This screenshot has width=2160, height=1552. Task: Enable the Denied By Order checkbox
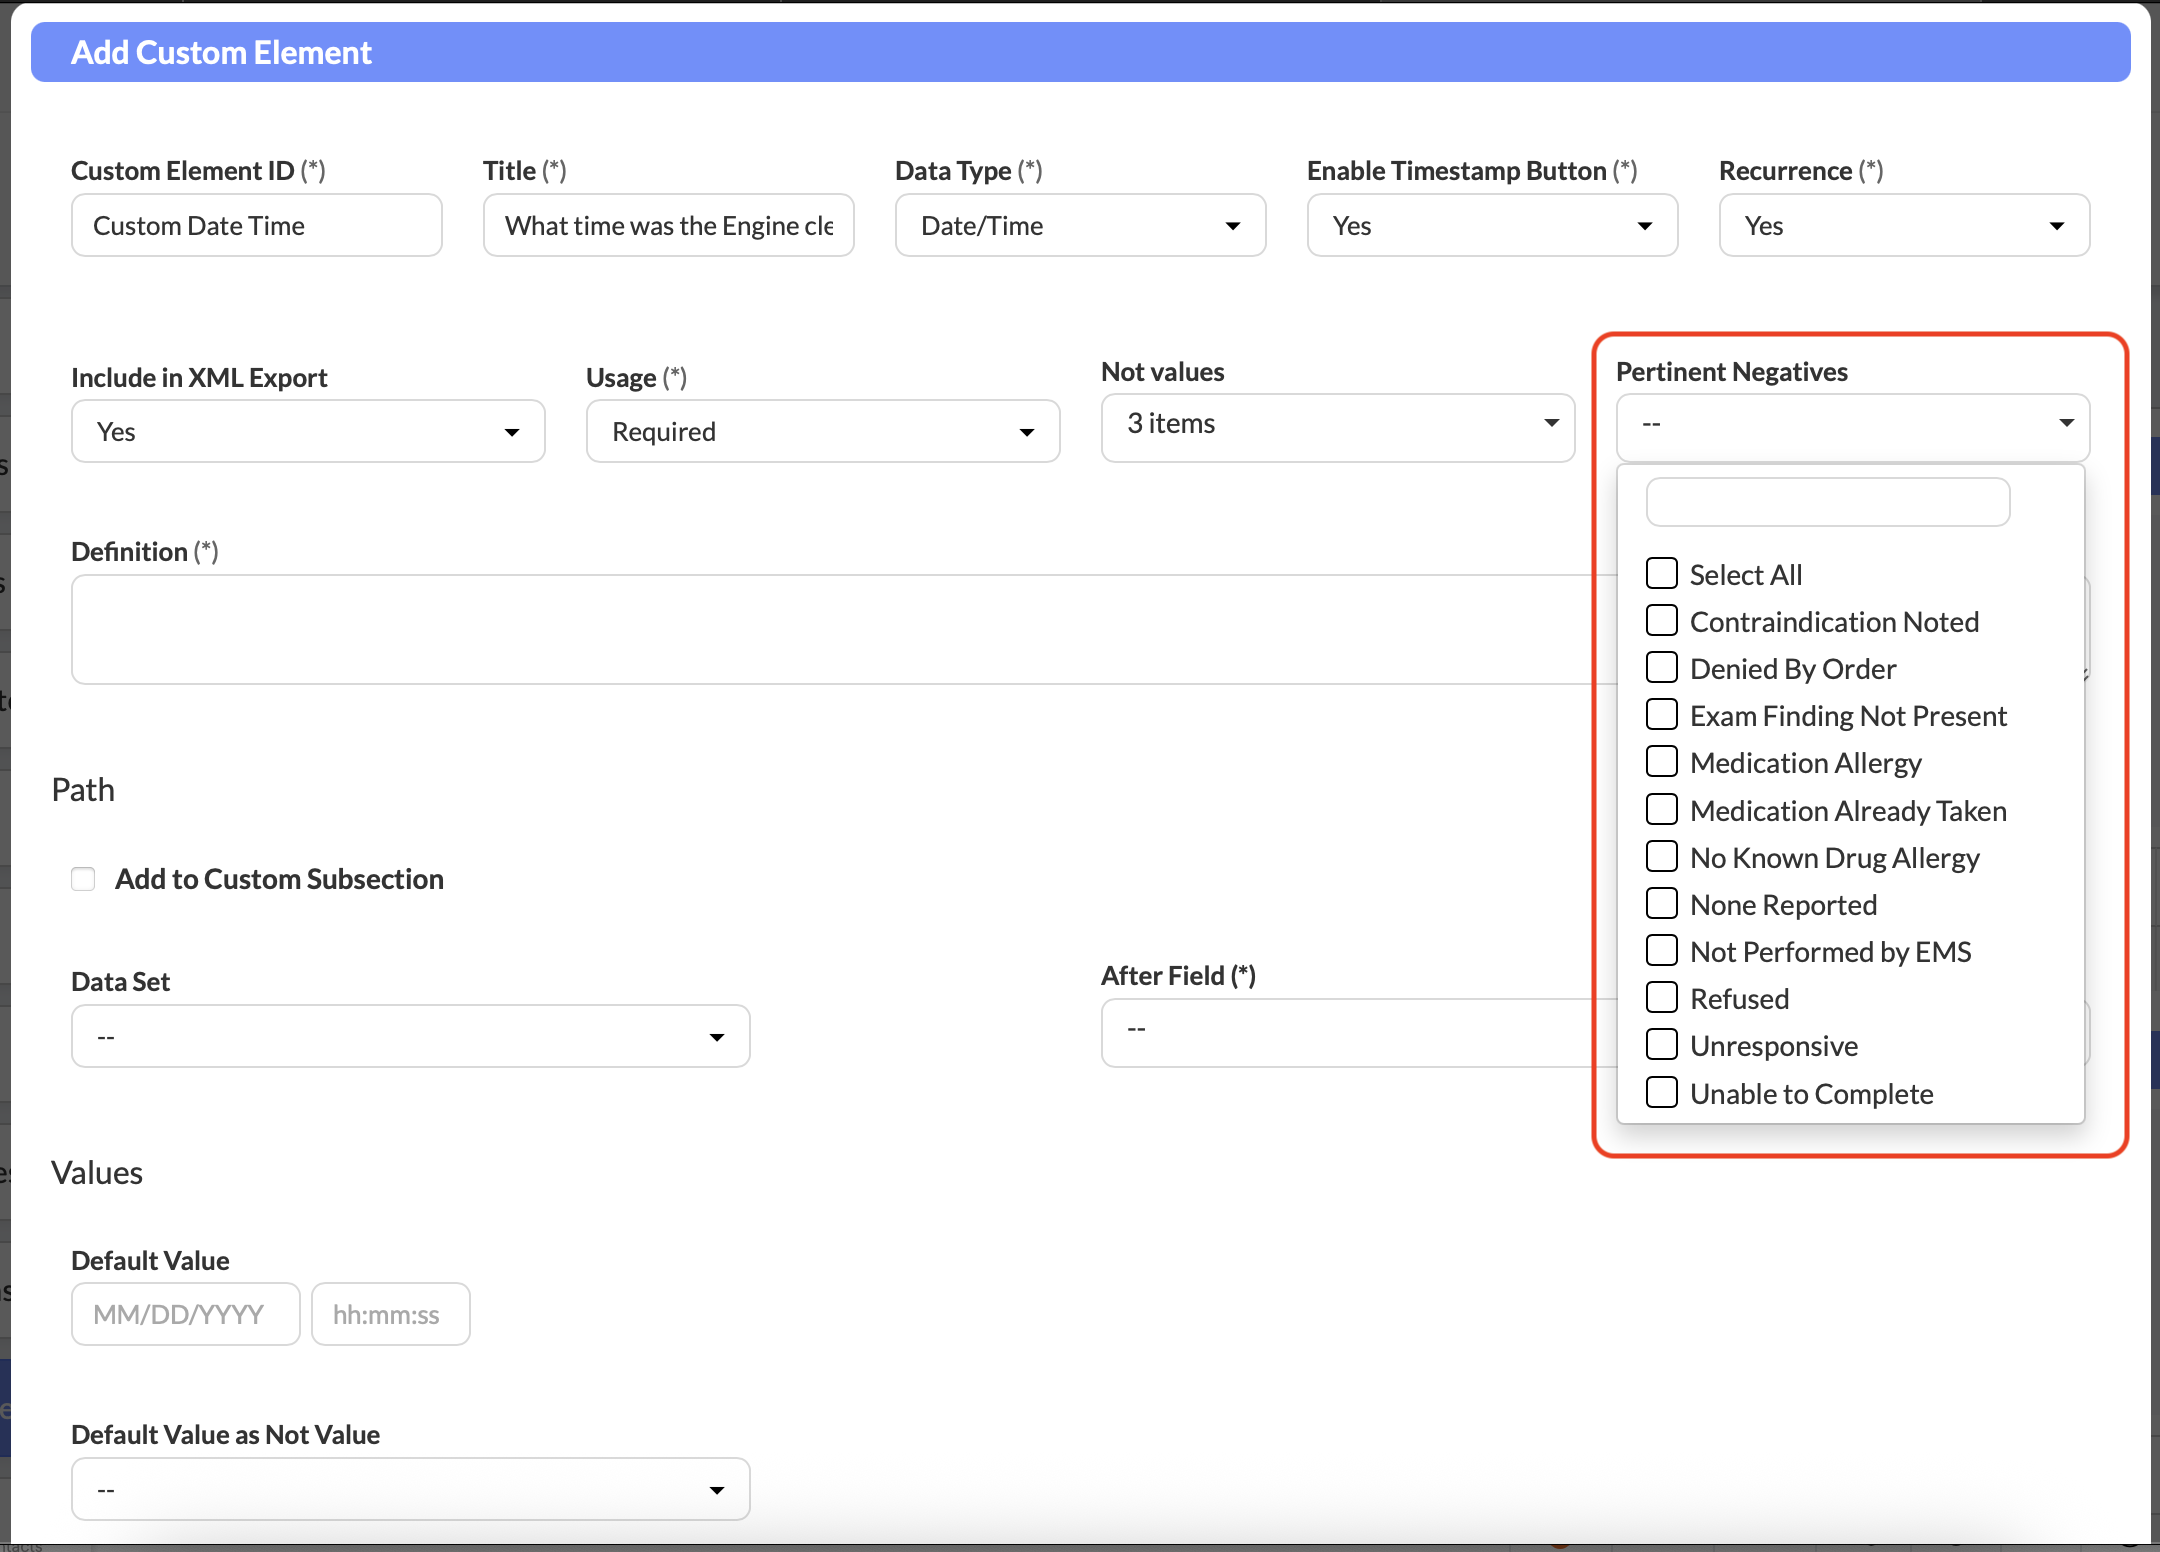coord(1662,668)
